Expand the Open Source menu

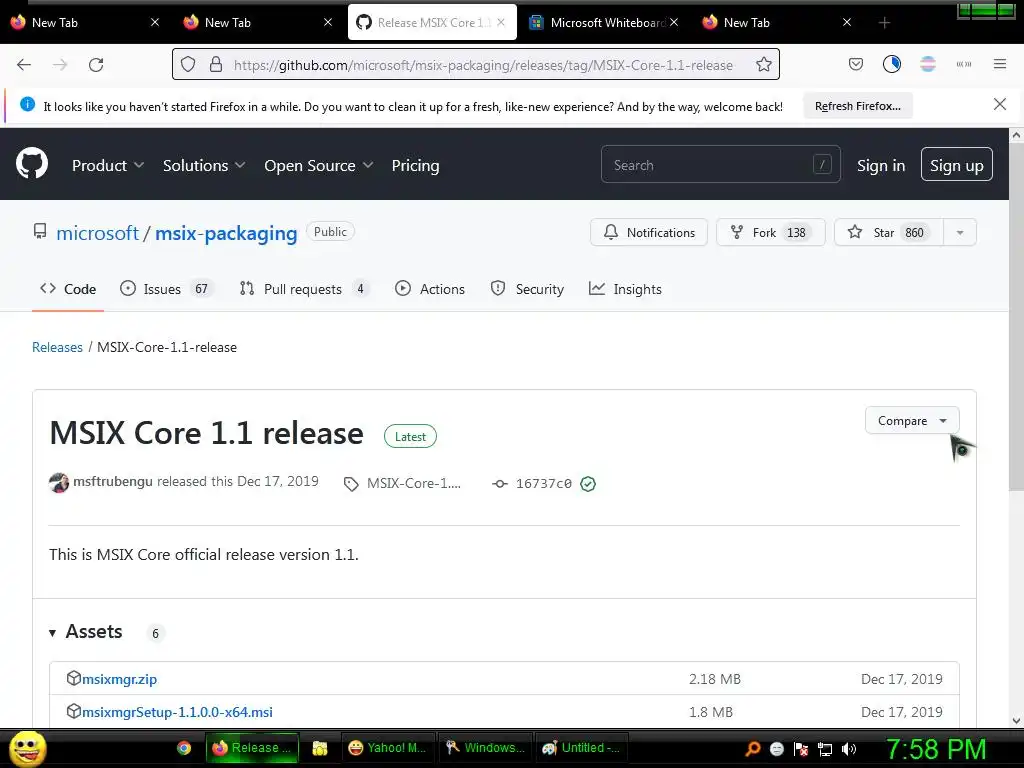[319, 165]
